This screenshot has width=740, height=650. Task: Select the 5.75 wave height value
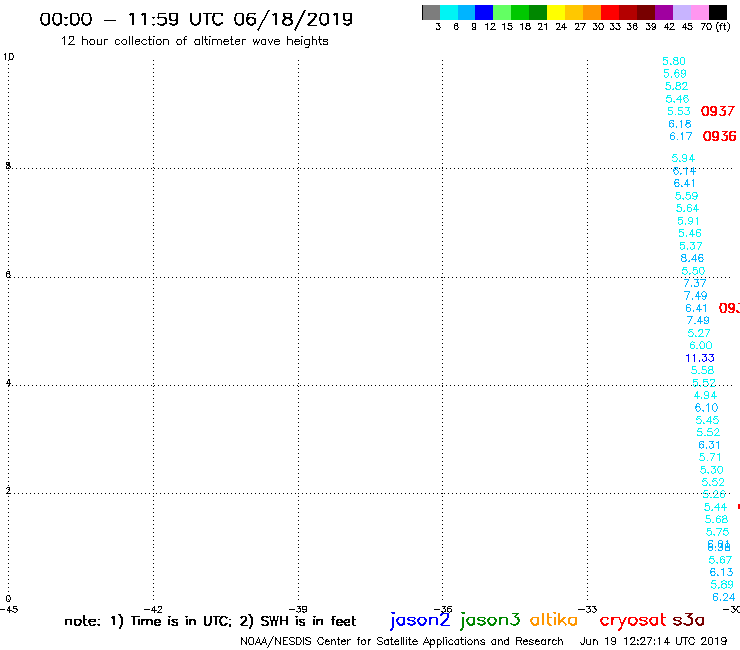pos(717,532)
